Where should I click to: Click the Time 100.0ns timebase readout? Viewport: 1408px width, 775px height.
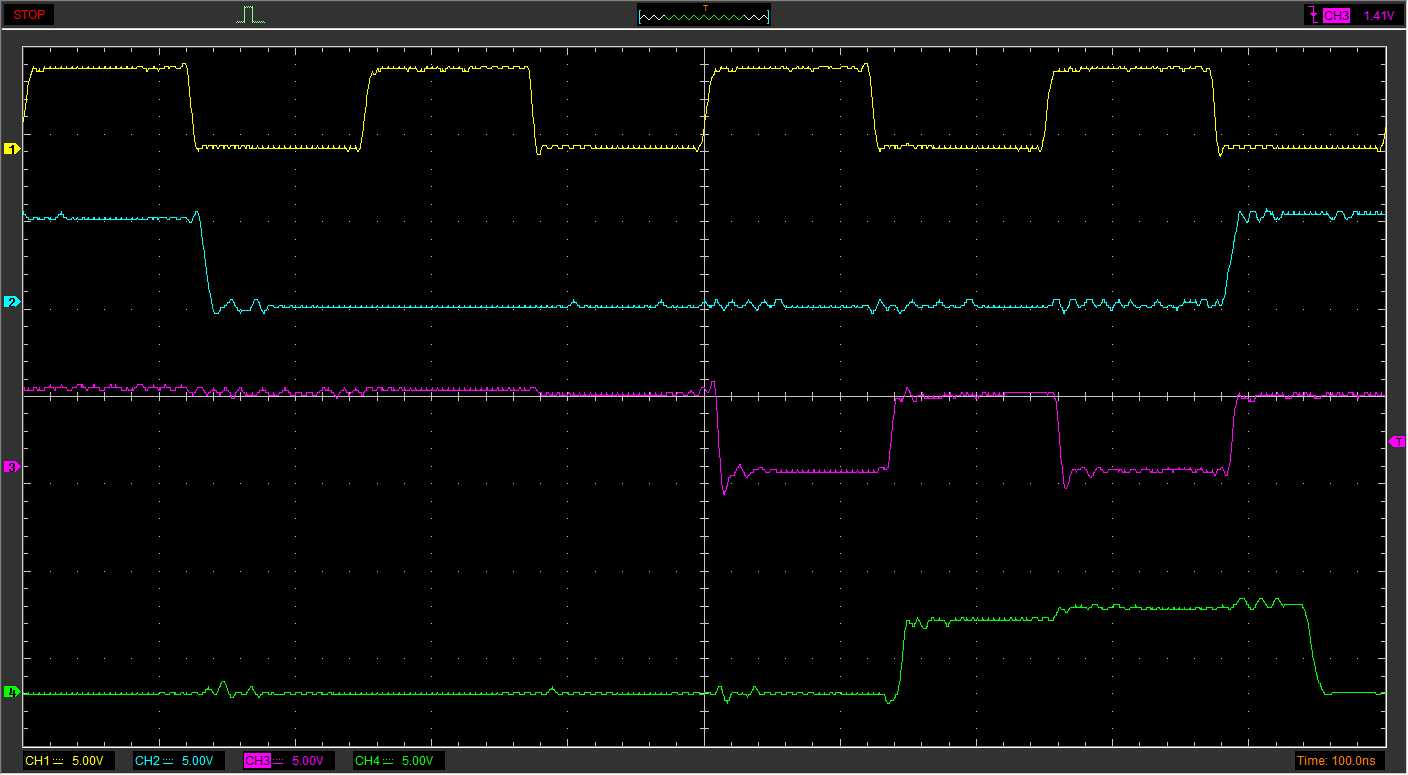coord(1335,761)
